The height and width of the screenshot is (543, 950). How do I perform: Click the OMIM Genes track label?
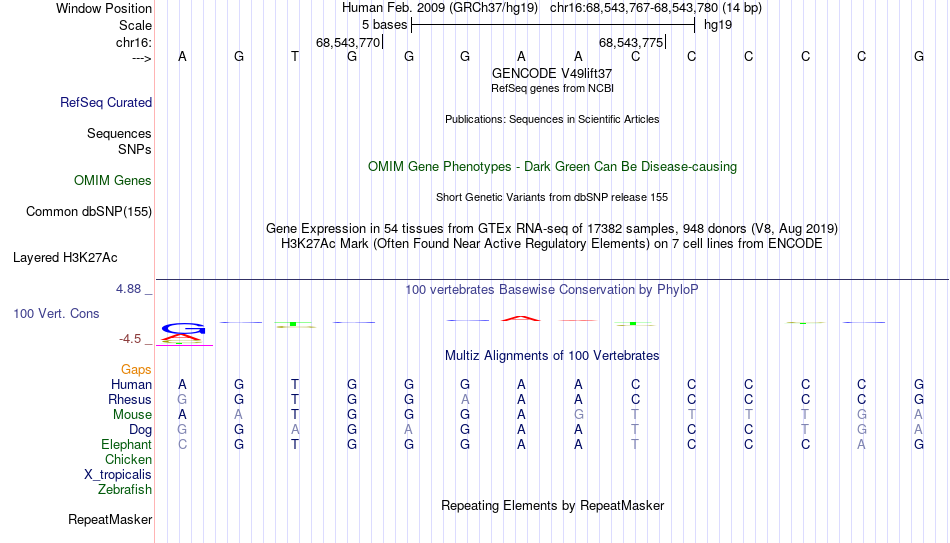tap(113, 181)
